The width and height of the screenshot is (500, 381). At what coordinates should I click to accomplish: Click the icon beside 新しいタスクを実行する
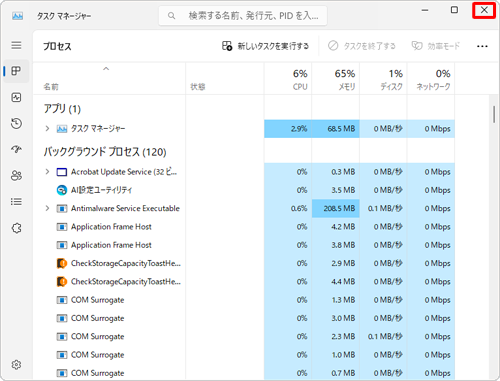pos(227,46)
